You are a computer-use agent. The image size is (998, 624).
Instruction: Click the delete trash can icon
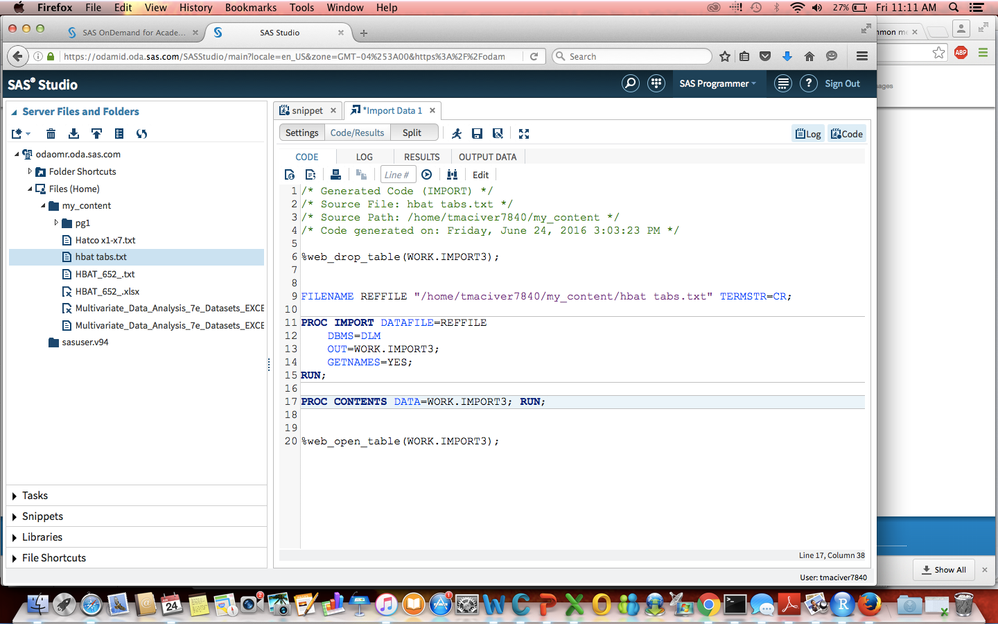51,133
